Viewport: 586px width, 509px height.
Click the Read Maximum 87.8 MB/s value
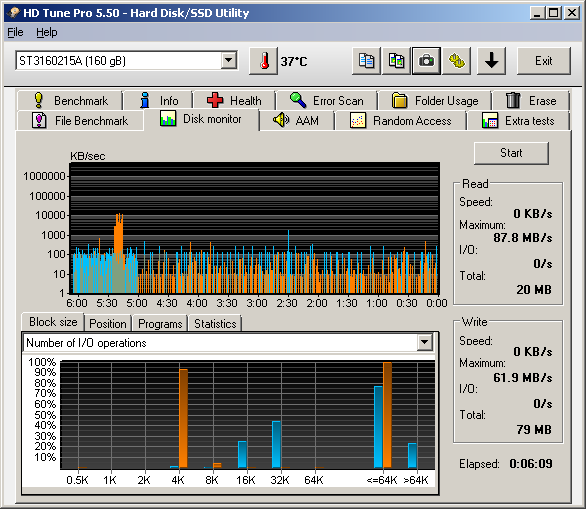(x=522, y=237)
